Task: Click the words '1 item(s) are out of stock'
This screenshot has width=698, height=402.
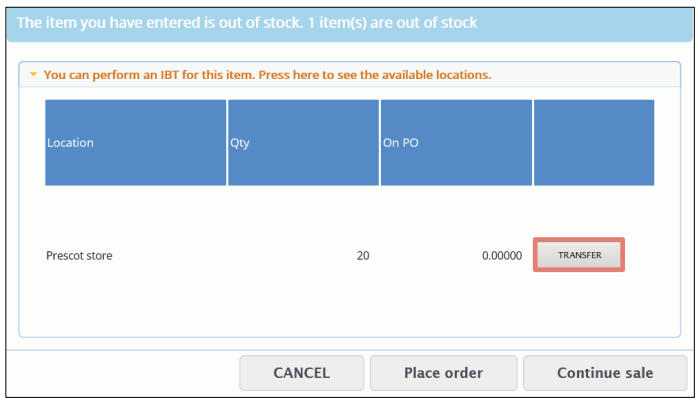Action: point(392,23)
